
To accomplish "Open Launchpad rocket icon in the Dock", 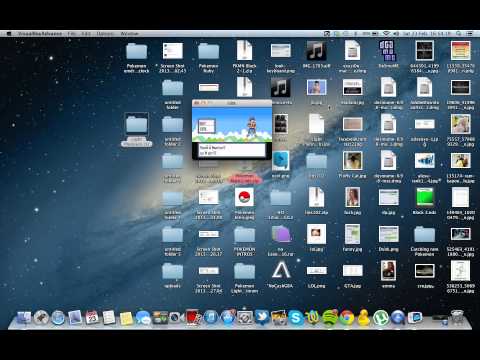I will tap(41, 318).
